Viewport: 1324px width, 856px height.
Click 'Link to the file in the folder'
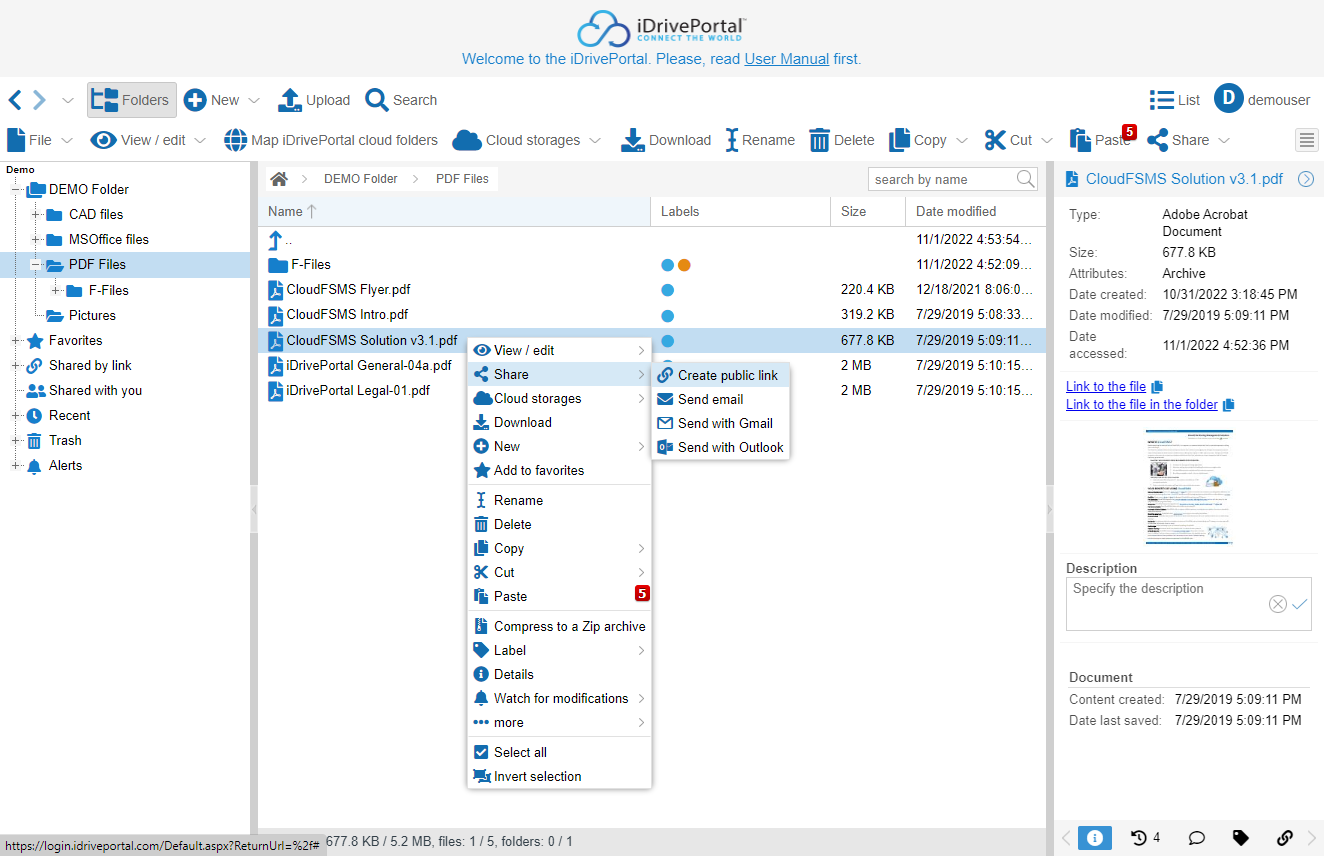pyautogui.click(x=1141, y=405)
